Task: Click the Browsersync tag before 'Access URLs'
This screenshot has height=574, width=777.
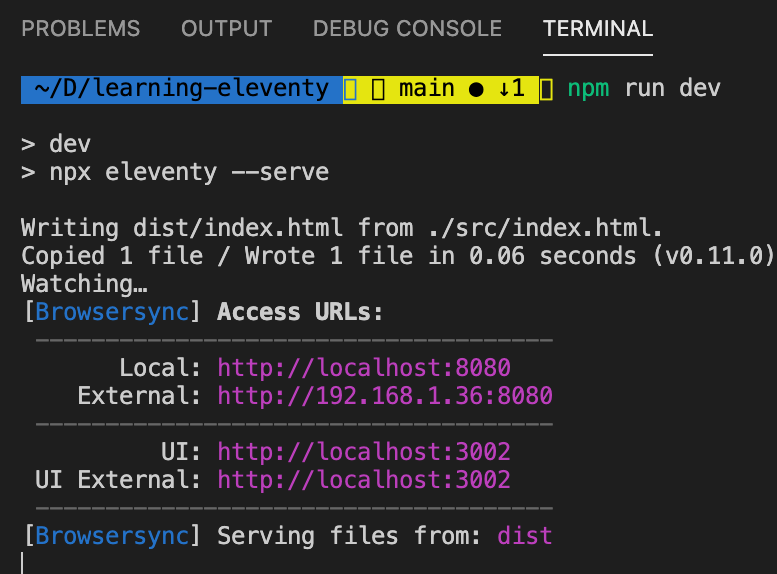Action: tap(112, 312)
